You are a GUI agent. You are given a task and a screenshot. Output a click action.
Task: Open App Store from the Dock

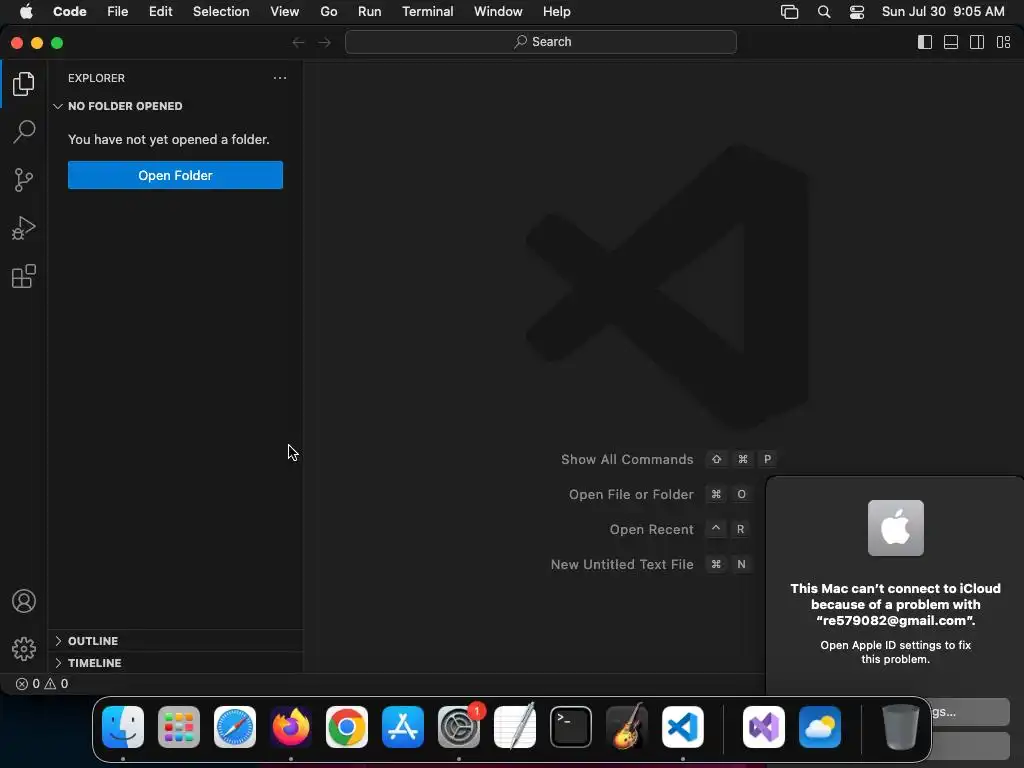click(x=403, y=727)
